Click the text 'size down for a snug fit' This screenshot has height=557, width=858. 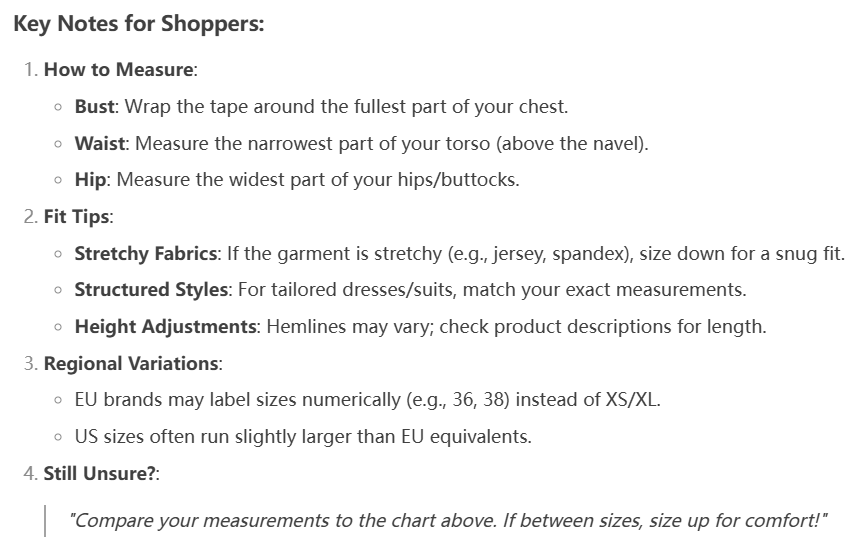(x=740, y=253)
